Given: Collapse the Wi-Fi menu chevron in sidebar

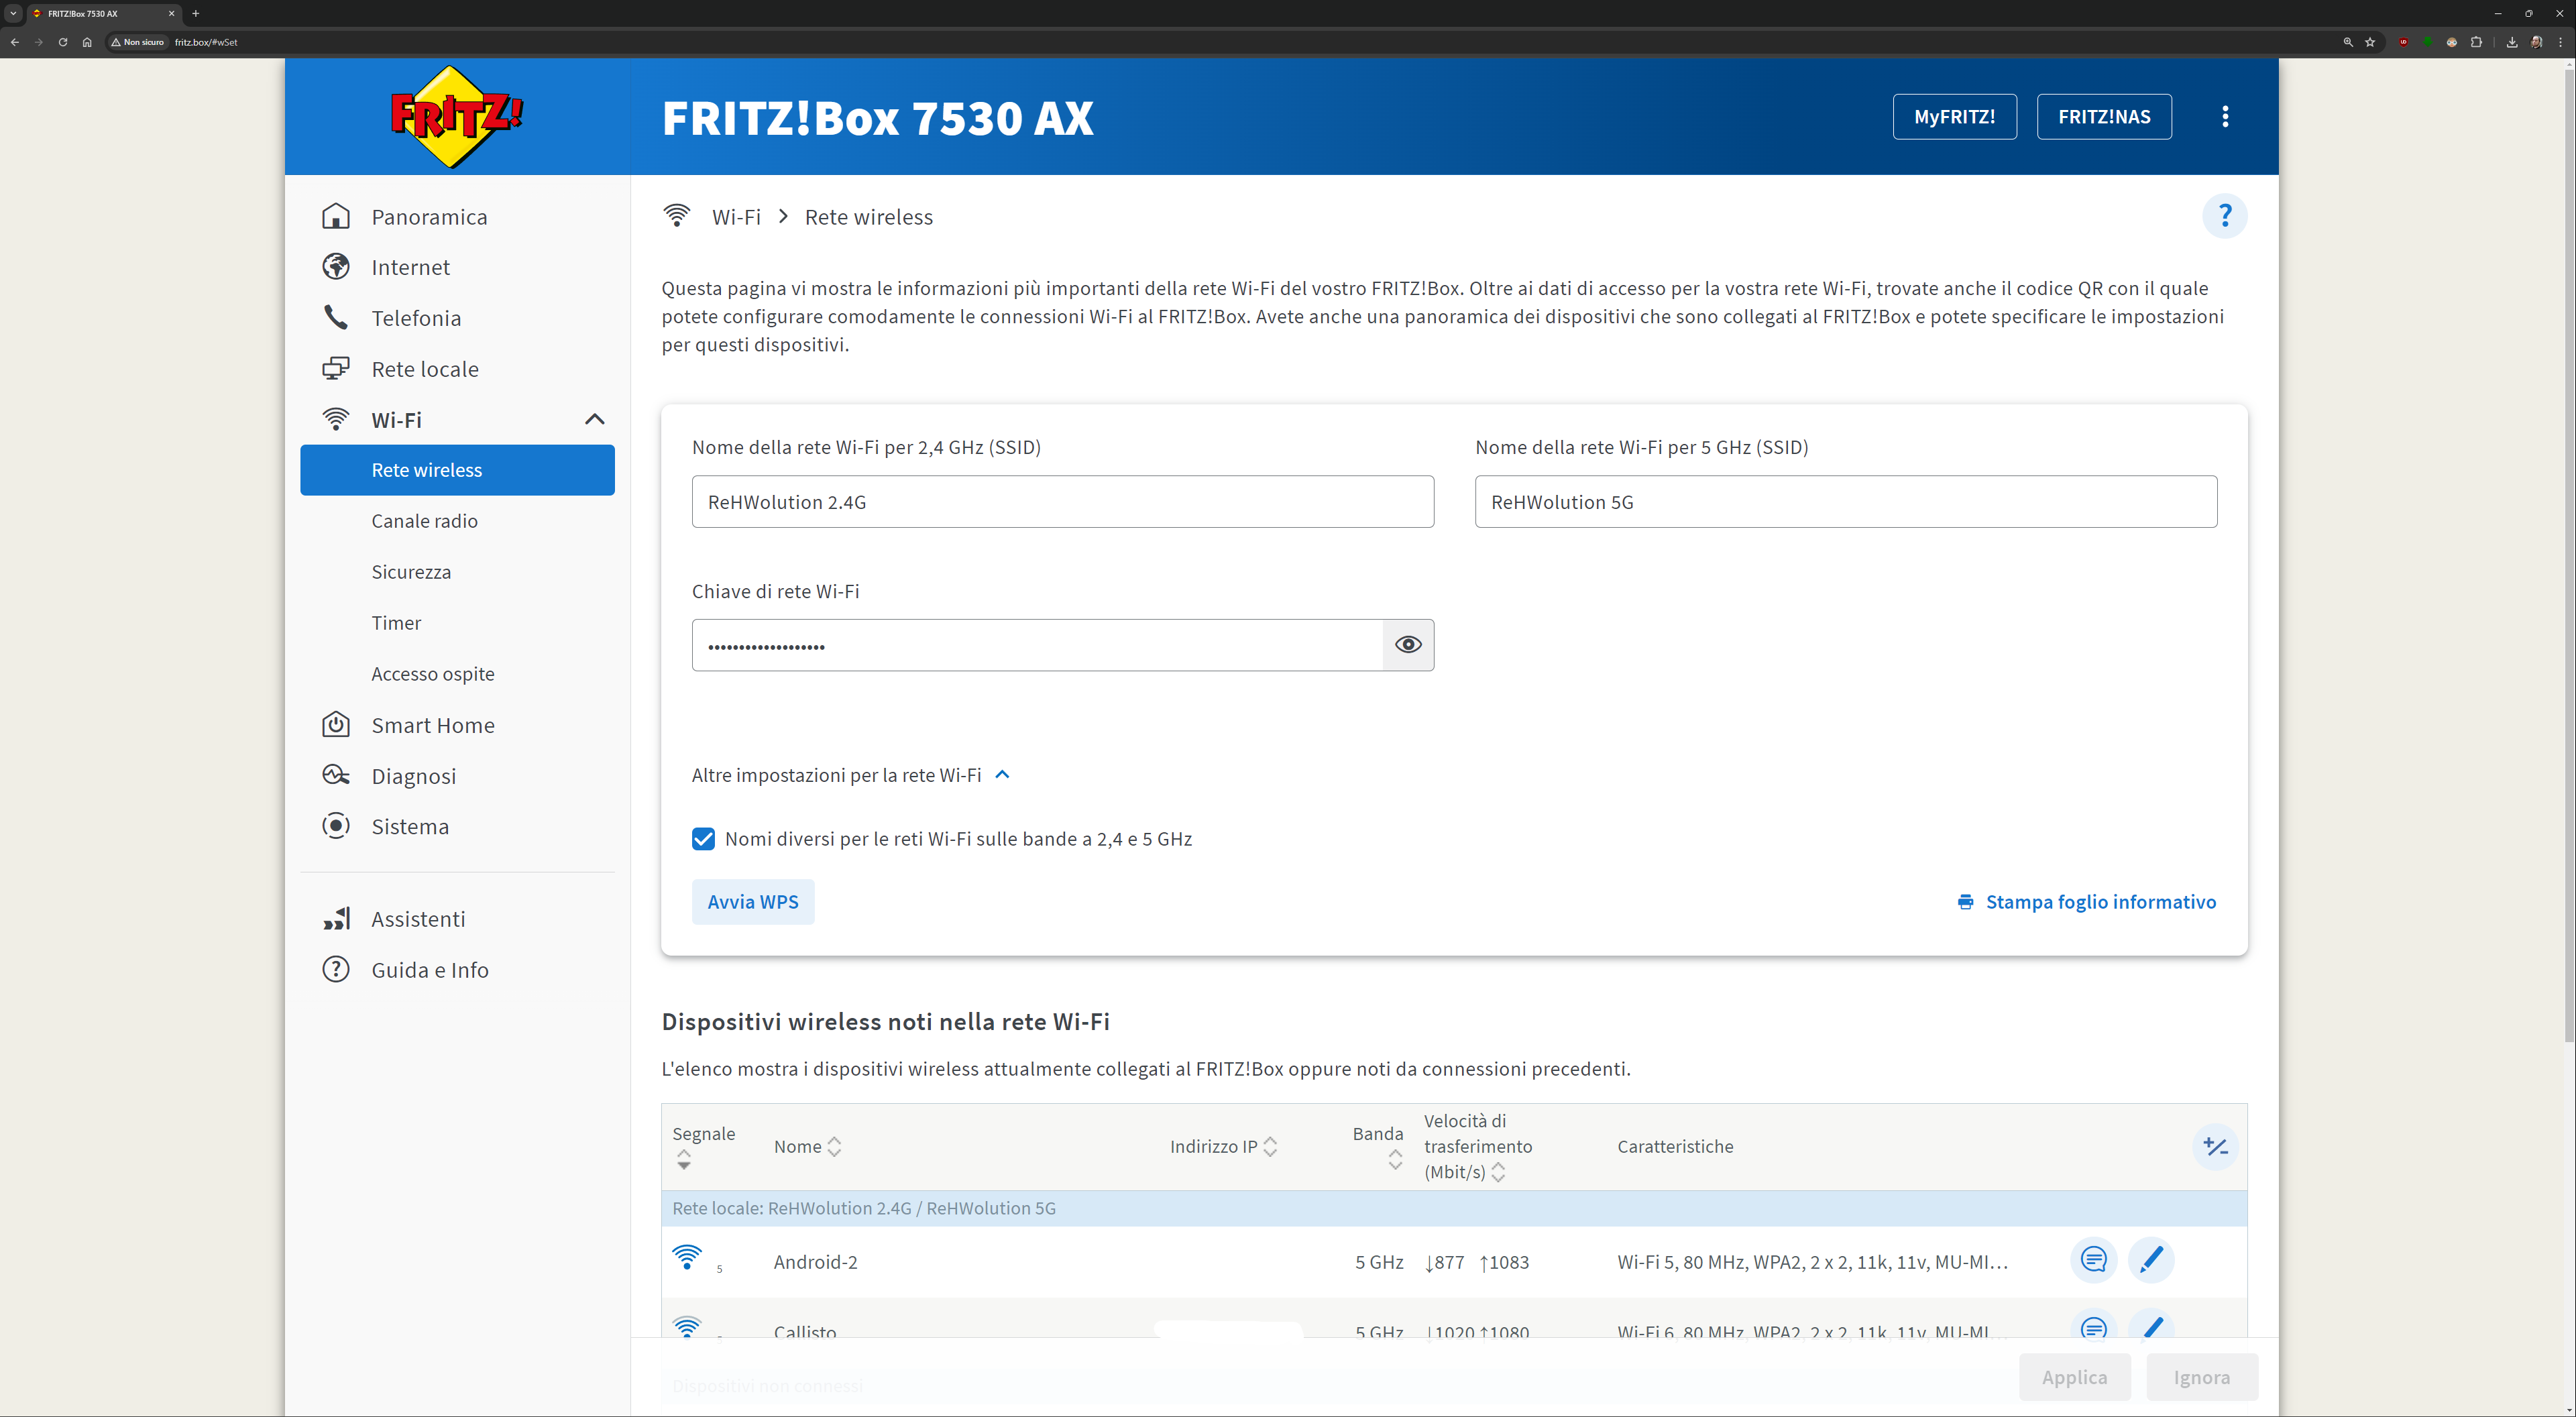Looking at the screenshot, I should (594, 420).
